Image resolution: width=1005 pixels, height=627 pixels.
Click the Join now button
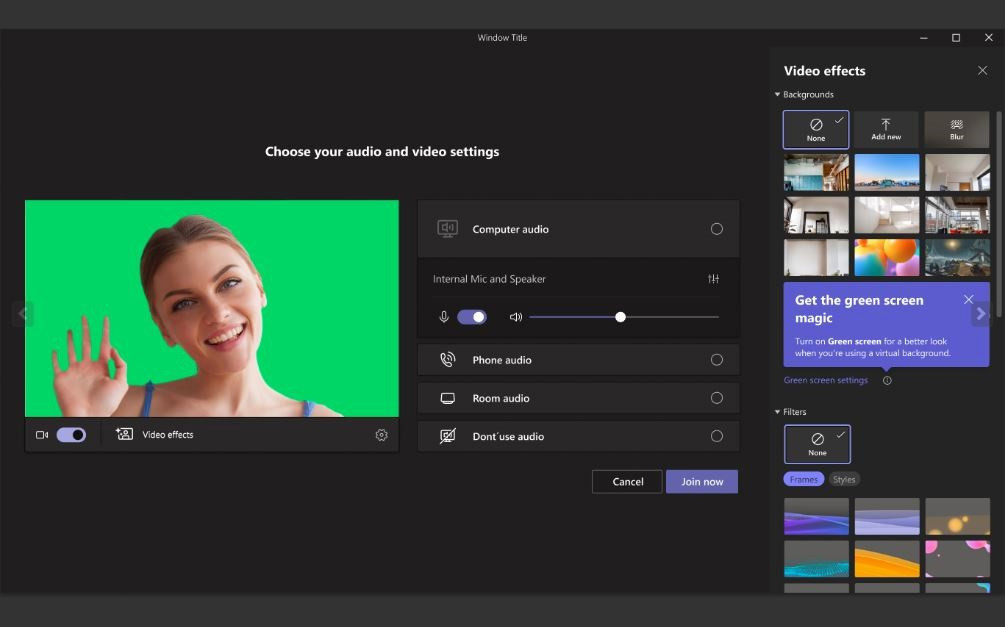[x=701, y=481]
